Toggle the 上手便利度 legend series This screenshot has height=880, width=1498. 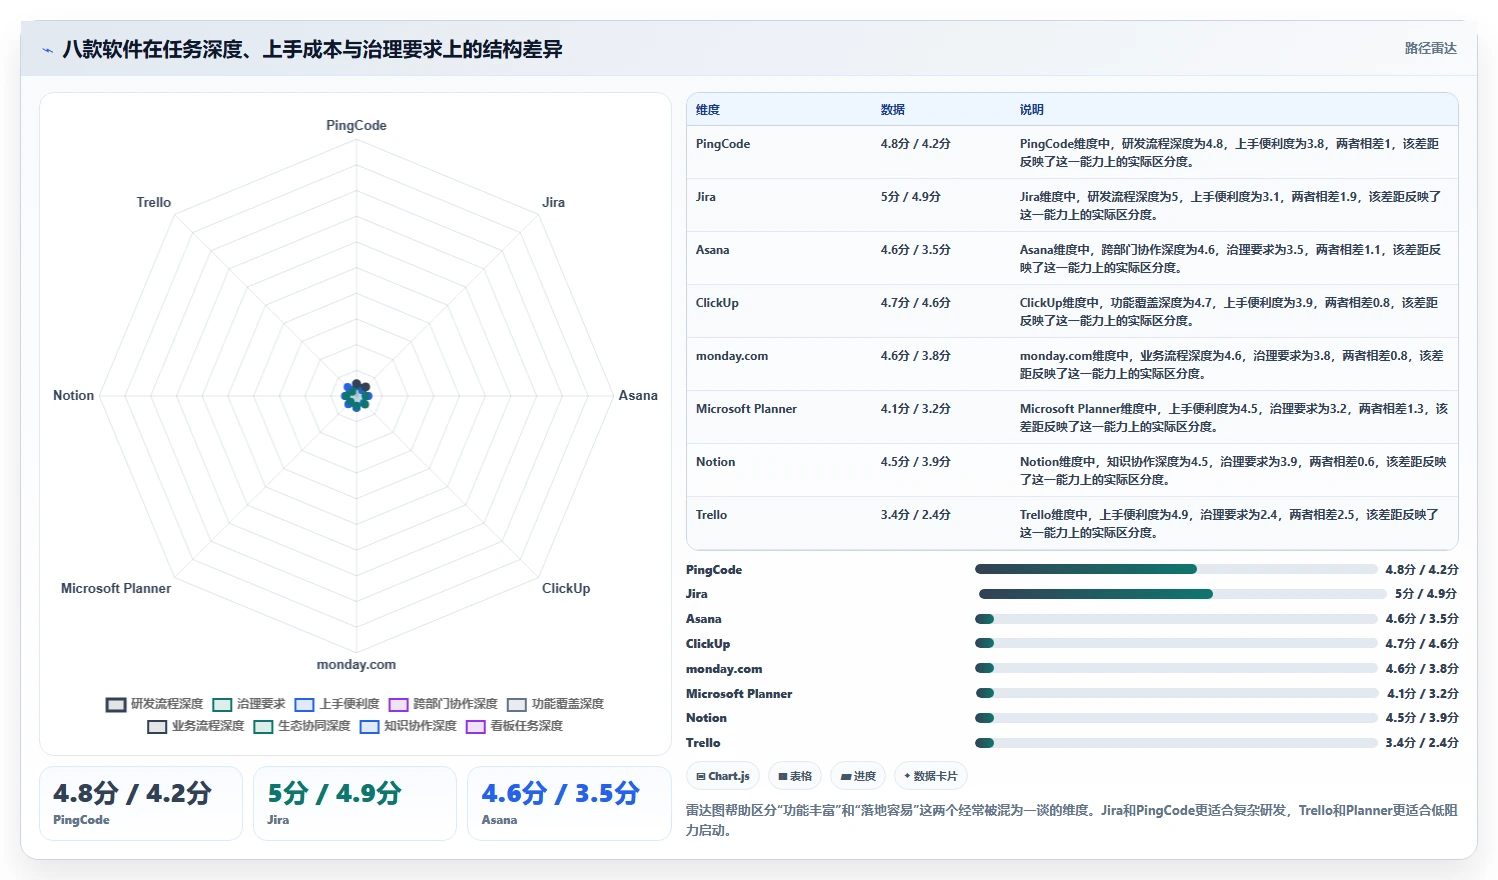(x=337, y=704)
